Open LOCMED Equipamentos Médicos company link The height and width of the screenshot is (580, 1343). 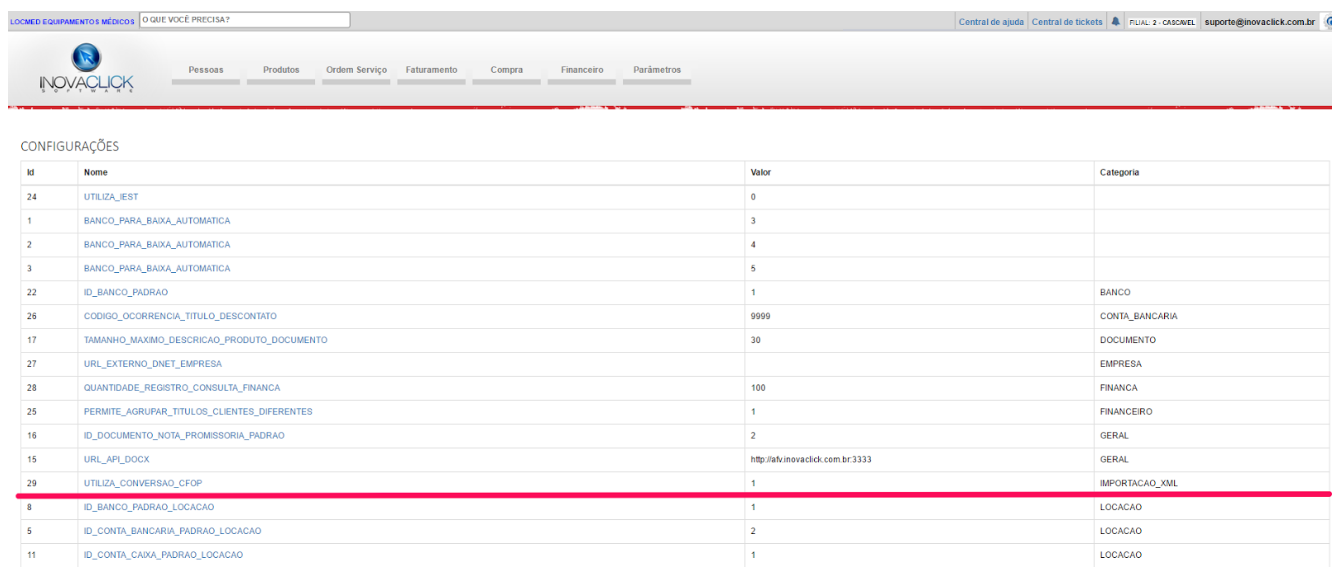(71, 21)
